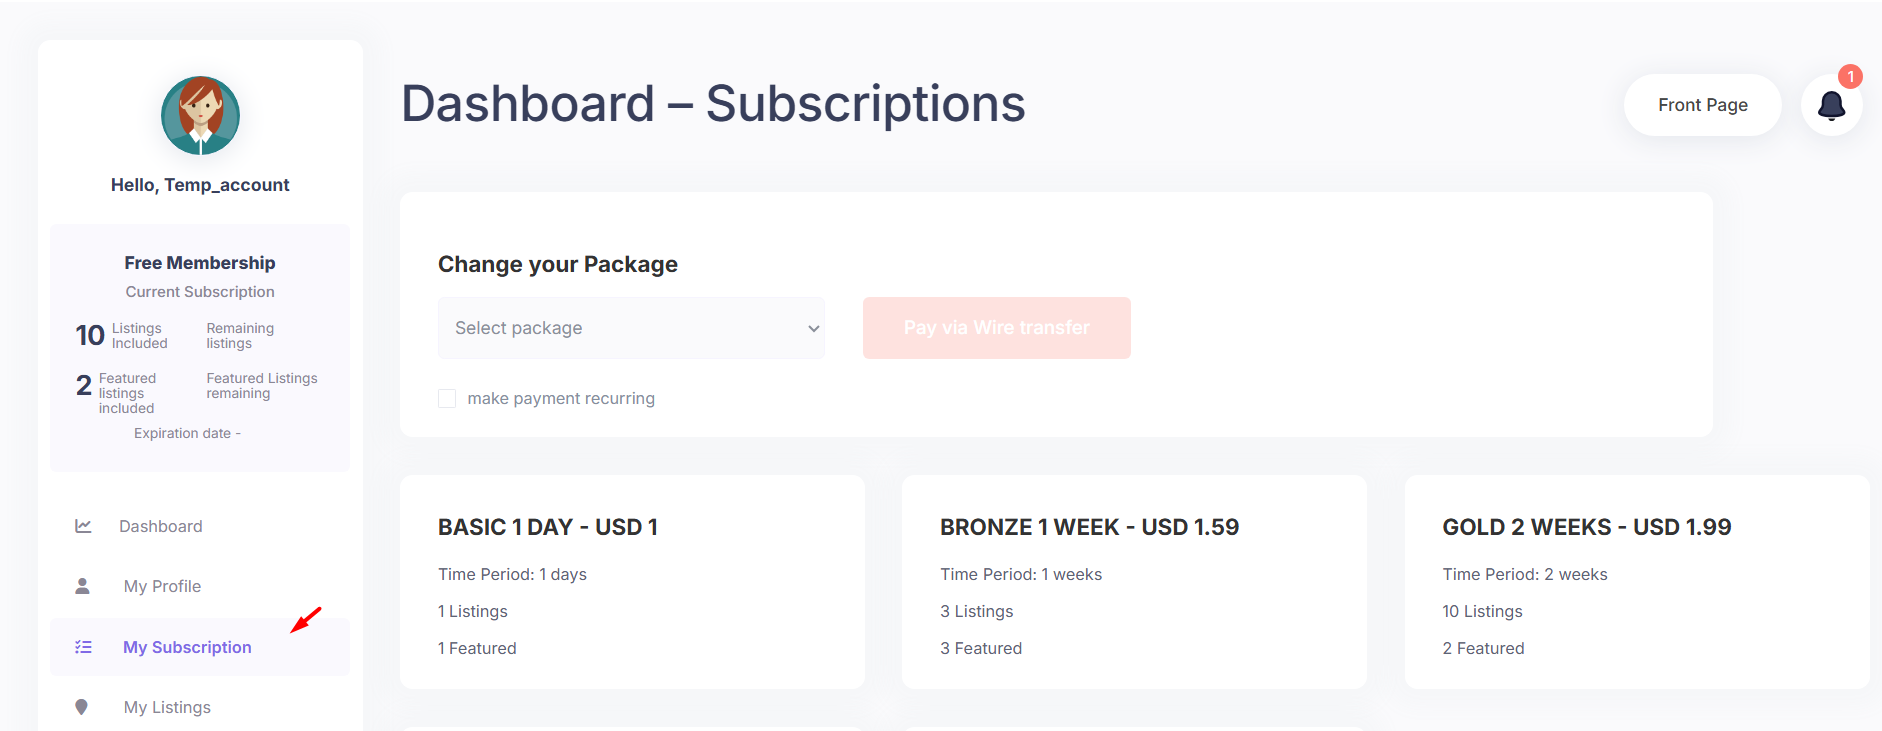Select My Subscription in sidebar menu

187,647
